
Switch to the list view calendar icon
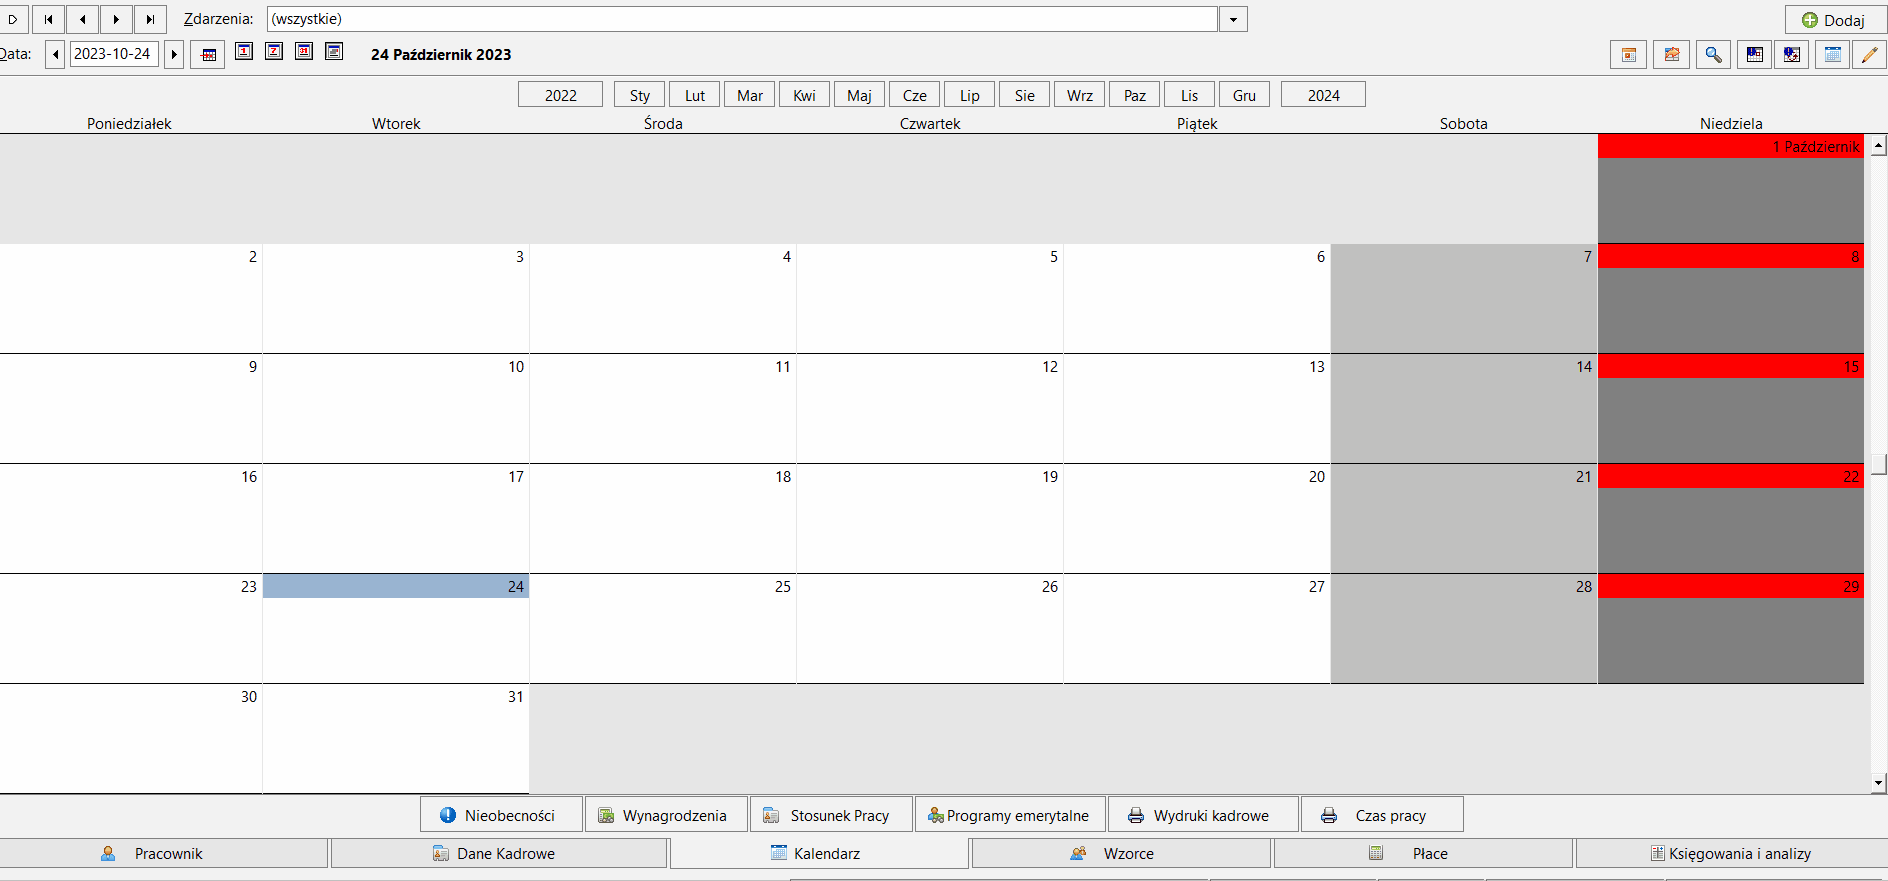pyautogui.click(x=334, y=51)
